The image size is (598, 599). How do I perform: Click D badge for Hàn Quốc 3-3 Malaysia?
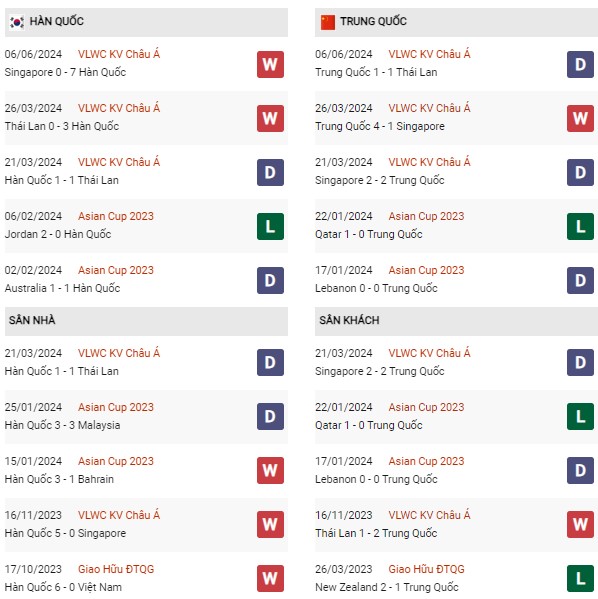(270, 416)
